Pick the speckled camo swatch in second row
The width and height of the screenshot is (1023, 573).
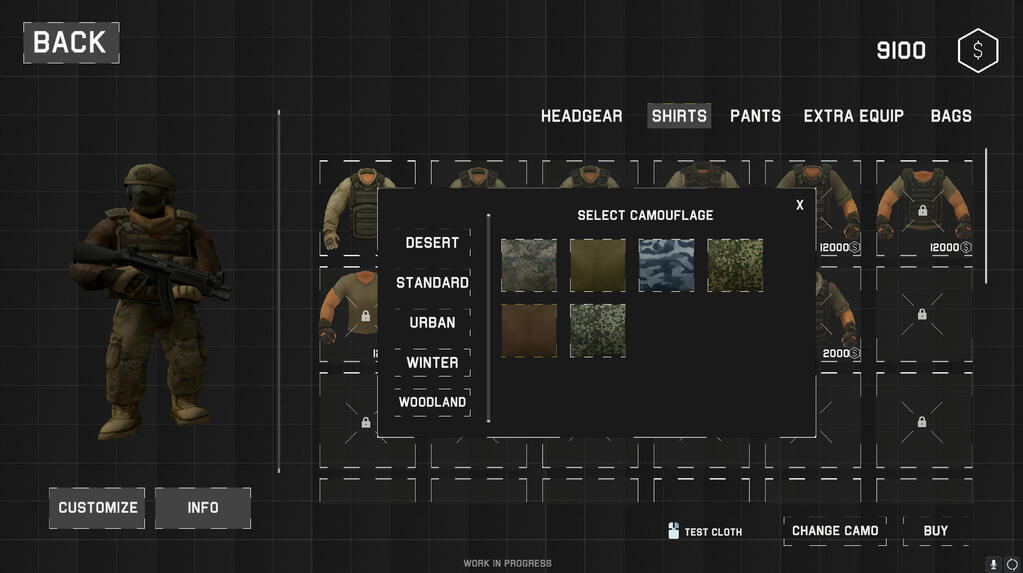tap(598, 330)
